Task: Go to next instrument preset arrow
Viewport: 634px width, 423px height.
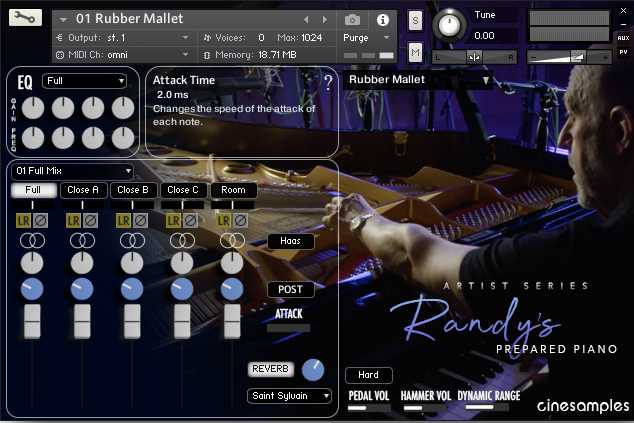Action: tap(324, 19)
